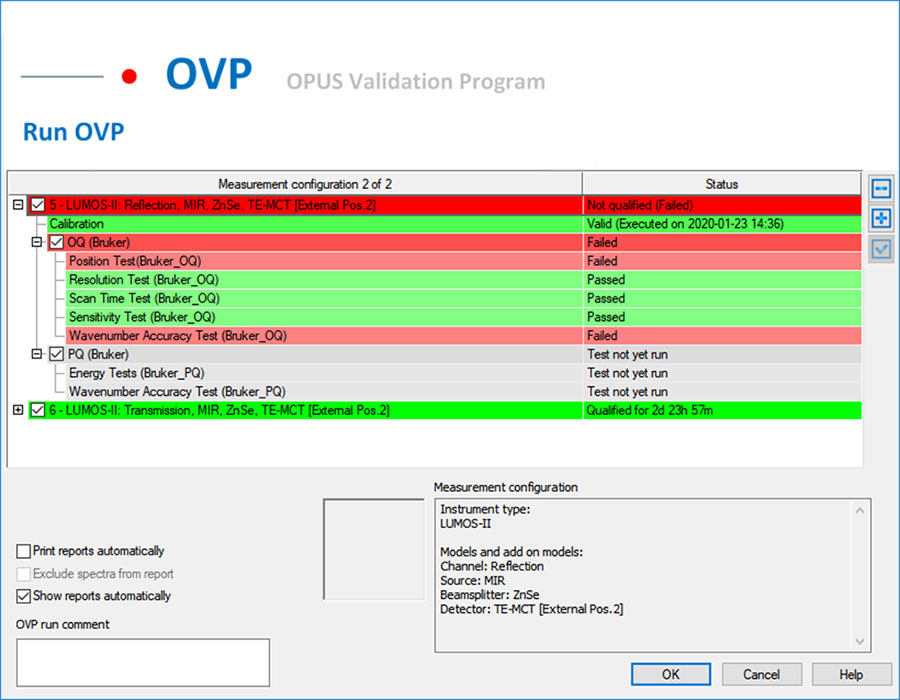Collapse the PQ (Bruker) tree node
The width and height of the screenshot is (900, 700).
coord(37,354)
